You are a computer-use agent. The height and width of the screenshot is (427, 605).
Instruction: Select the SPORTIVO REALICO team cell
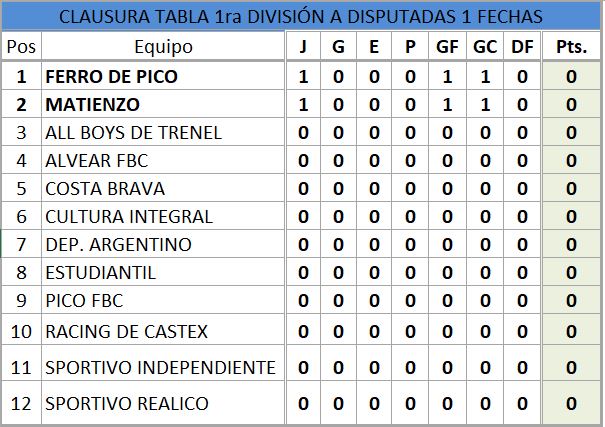127,403
